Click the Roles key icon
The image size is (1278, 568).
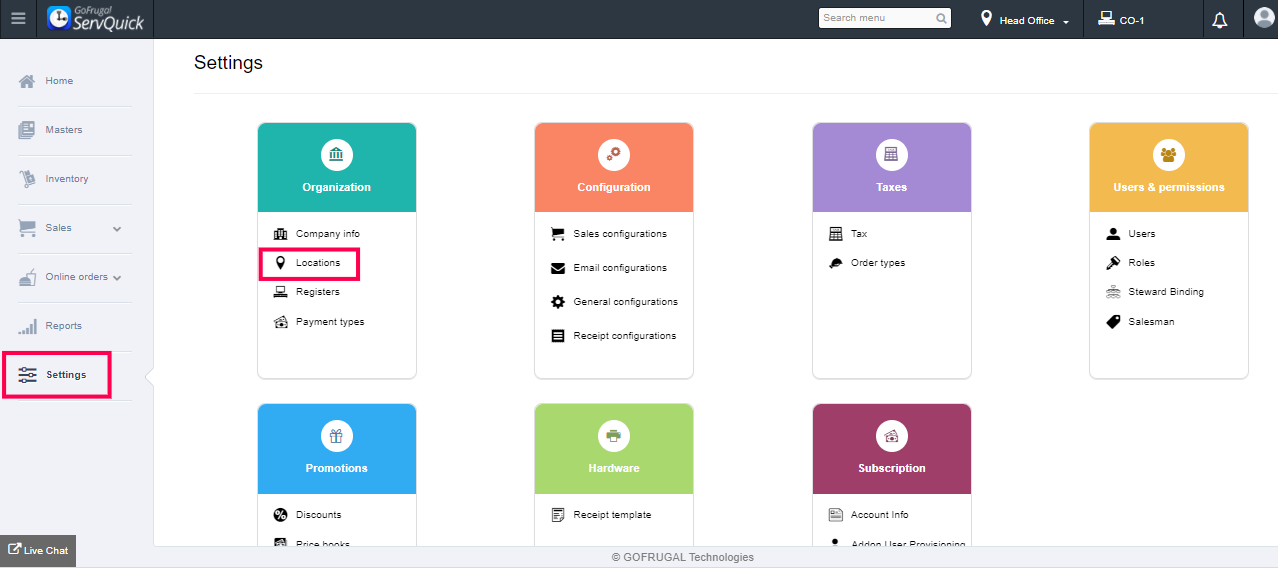coord(1113,263)
